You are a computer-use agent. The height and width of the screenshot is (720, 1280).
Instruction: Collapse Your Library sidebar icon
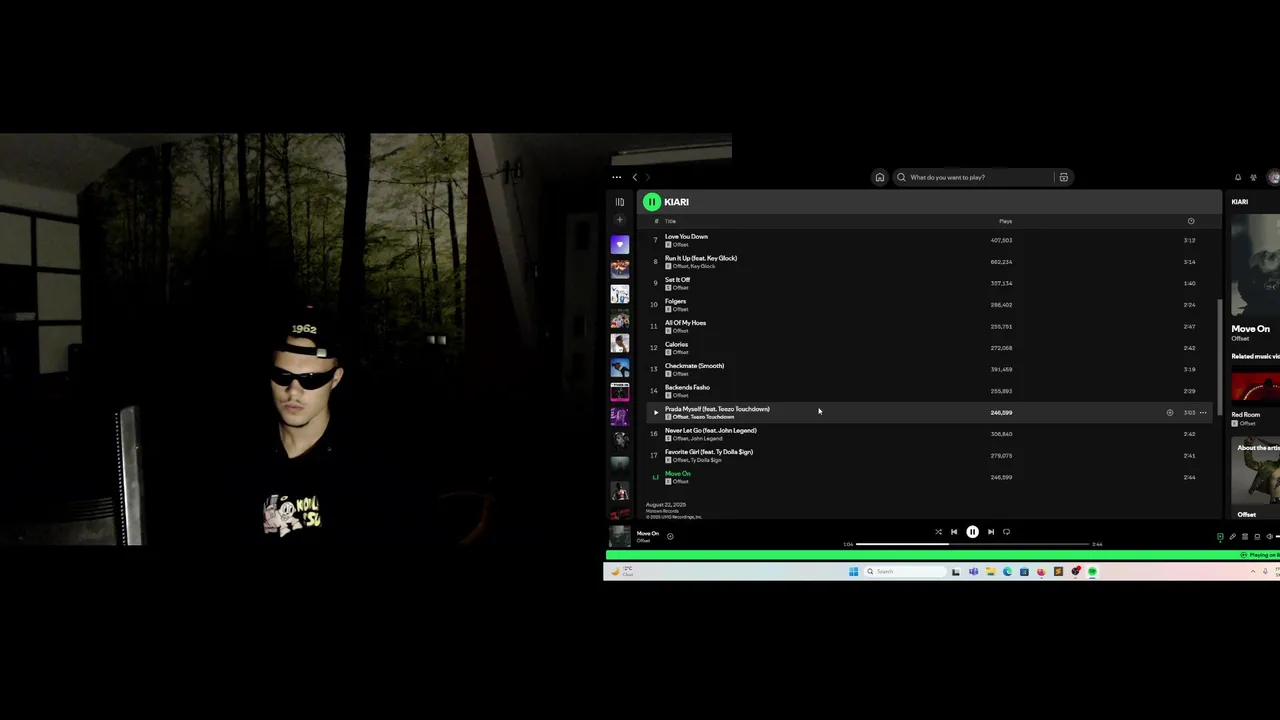(620, 202)
